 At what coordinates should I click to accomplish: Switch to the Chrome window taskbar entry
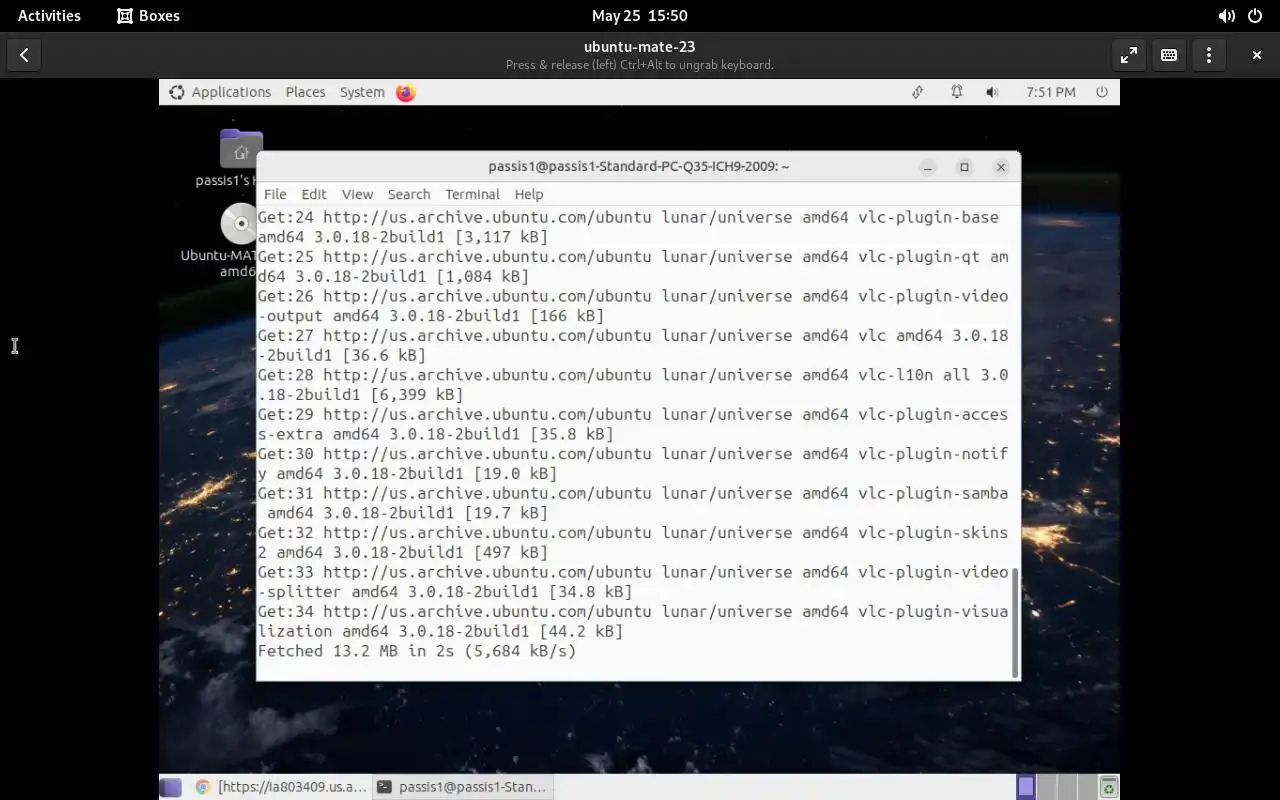(x=280, y=787)
